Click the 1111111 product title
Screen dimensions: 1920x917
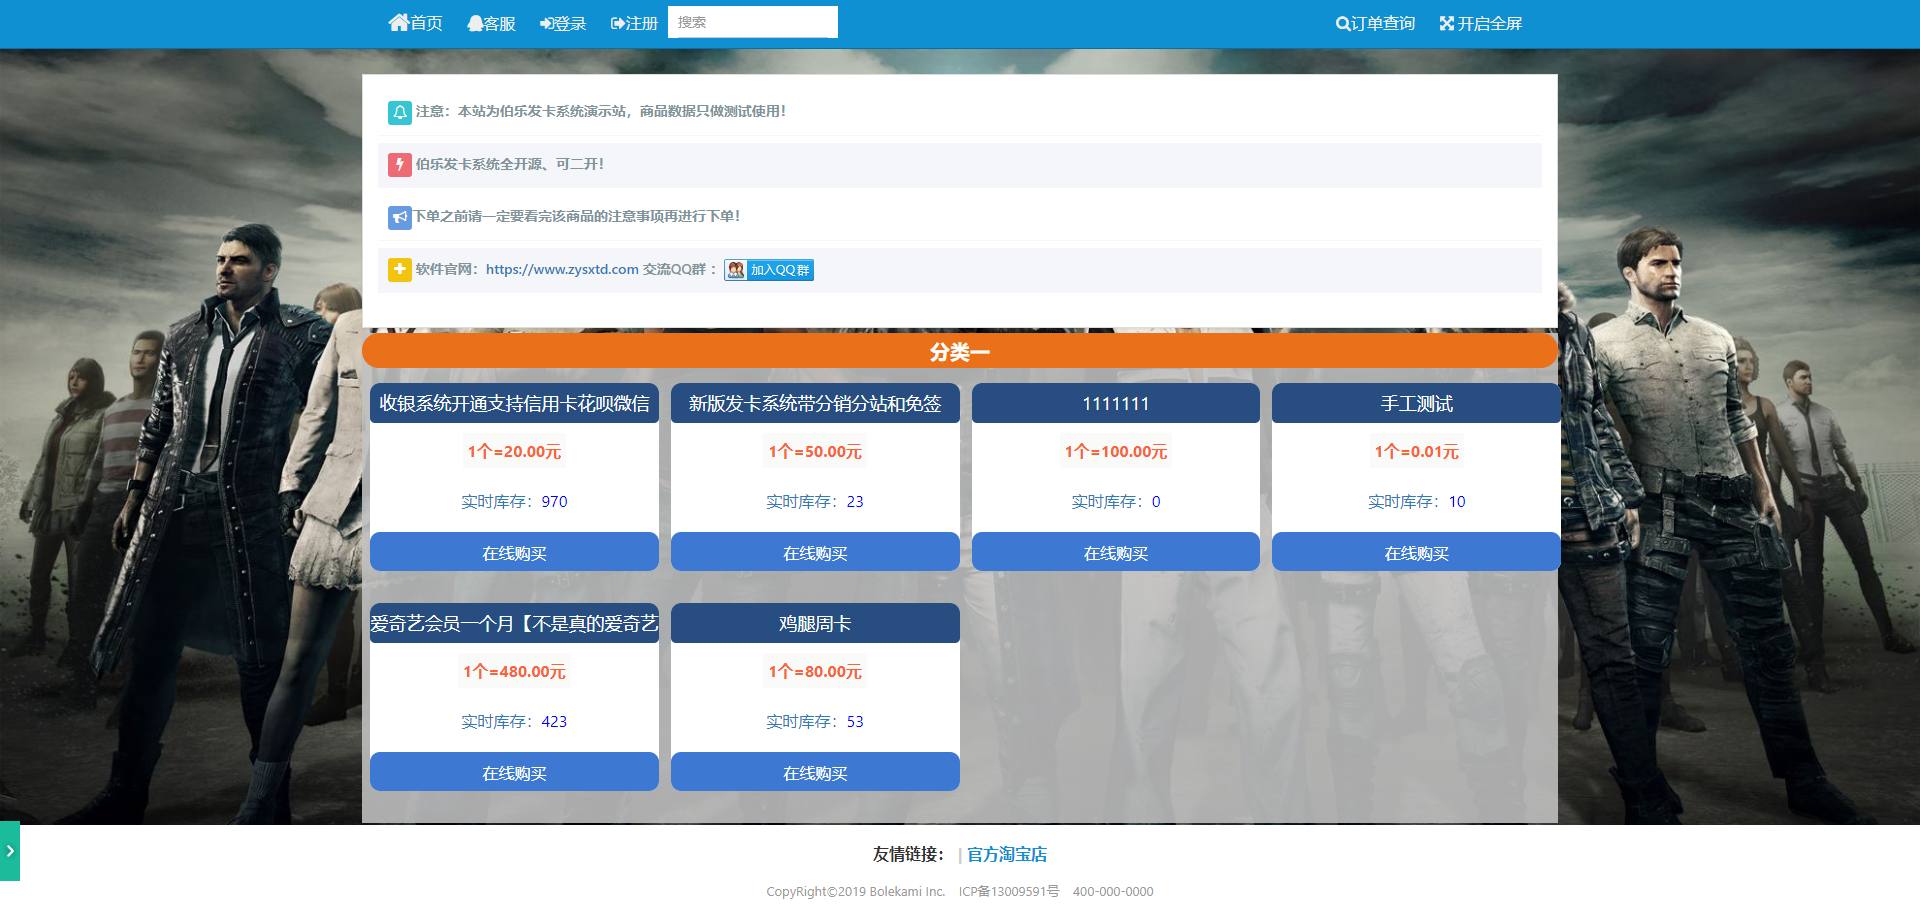[1115, 404]
